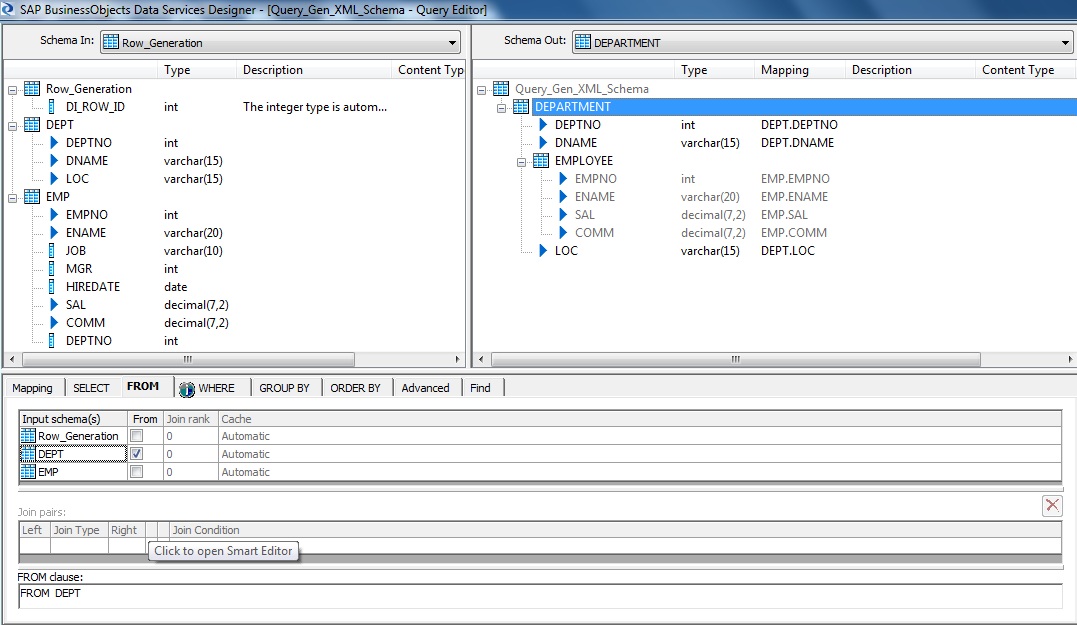Click the arrow icon beside SAL under EMP

[x=54, y=304]
